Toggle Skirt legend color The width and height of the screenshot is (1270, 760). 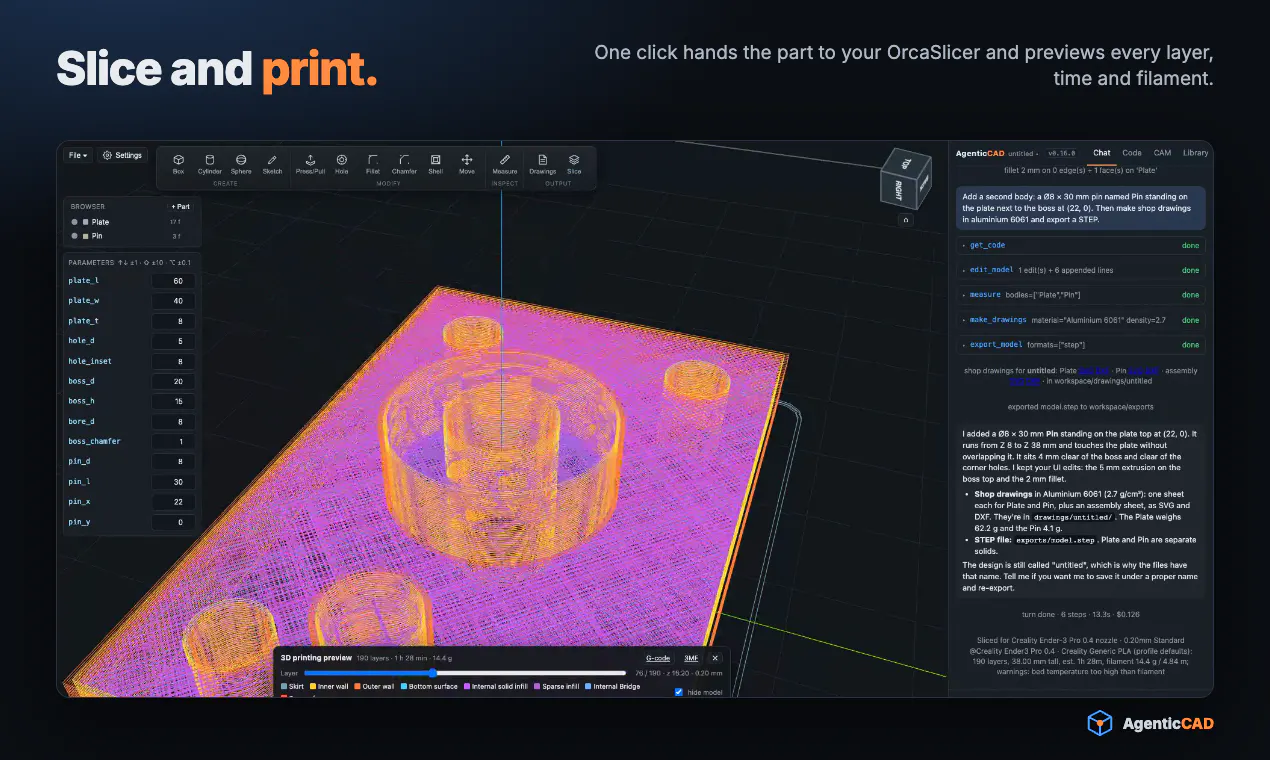[284, 686]
